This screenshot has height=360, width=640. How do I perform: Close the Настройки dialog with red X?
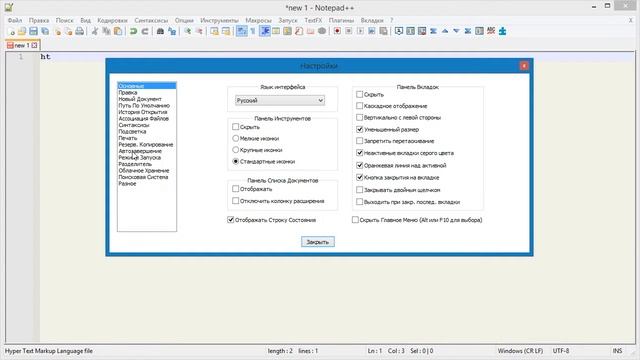click(x=524, y=66)
